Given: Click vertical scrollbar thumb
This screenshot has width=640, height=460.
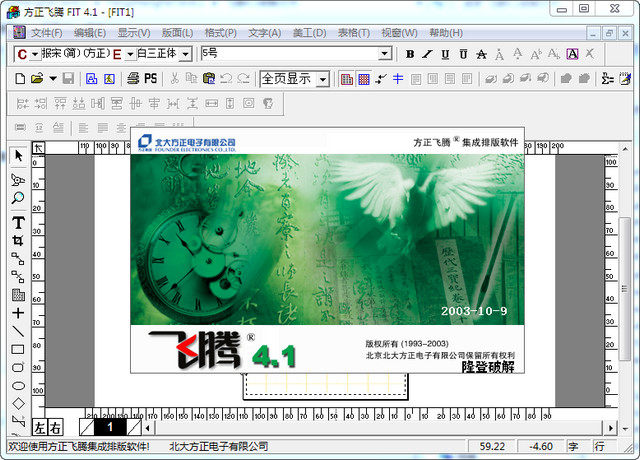Looking at the screenshot, I should pyautogui.click(x=624, y=289).
